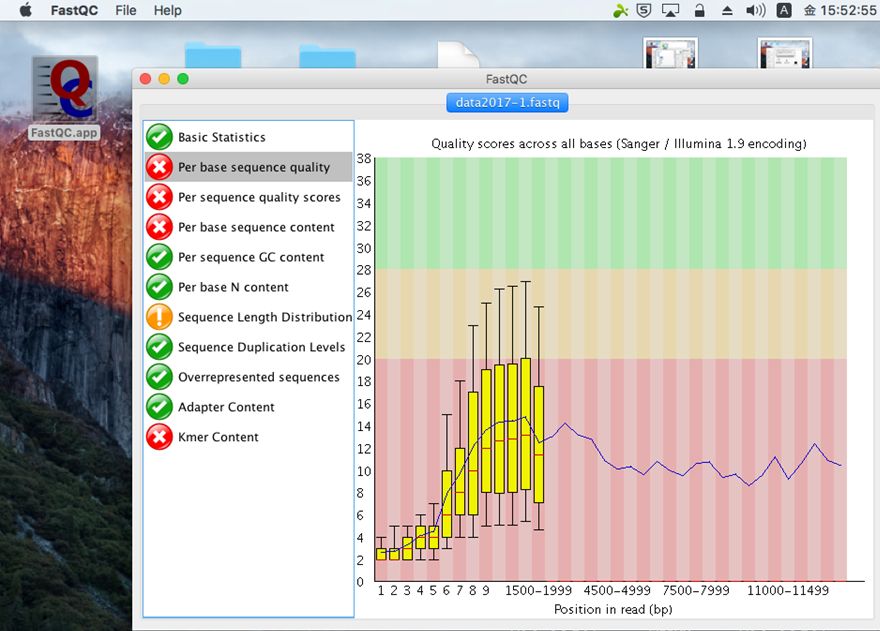Click the 7500-7999 x-axis label

696,591
